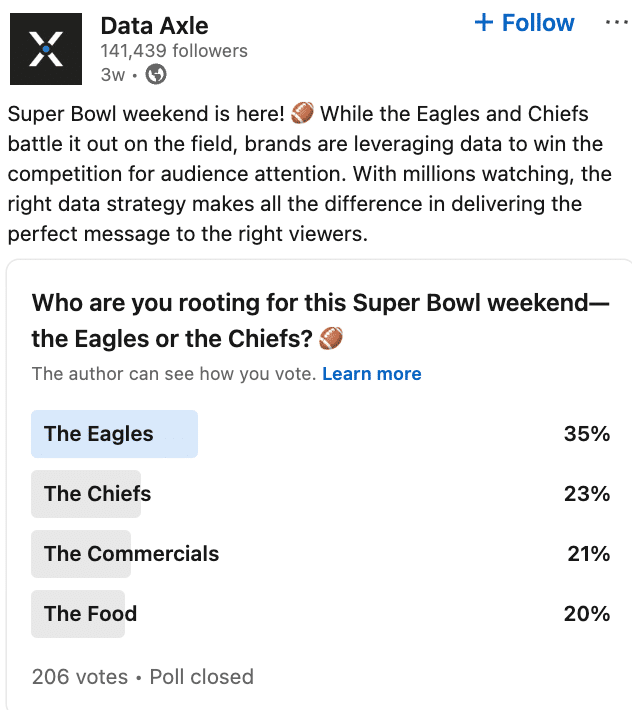Click the football emoji after poll question
This screenshot has height=710, width=632.
click(331, 339)
